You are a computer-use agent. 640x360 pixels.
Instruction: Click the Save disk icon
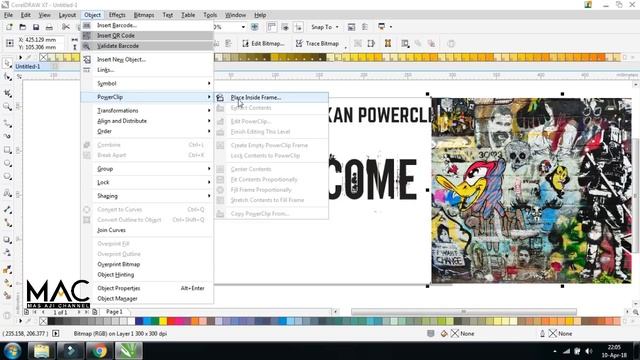(36, 27)
